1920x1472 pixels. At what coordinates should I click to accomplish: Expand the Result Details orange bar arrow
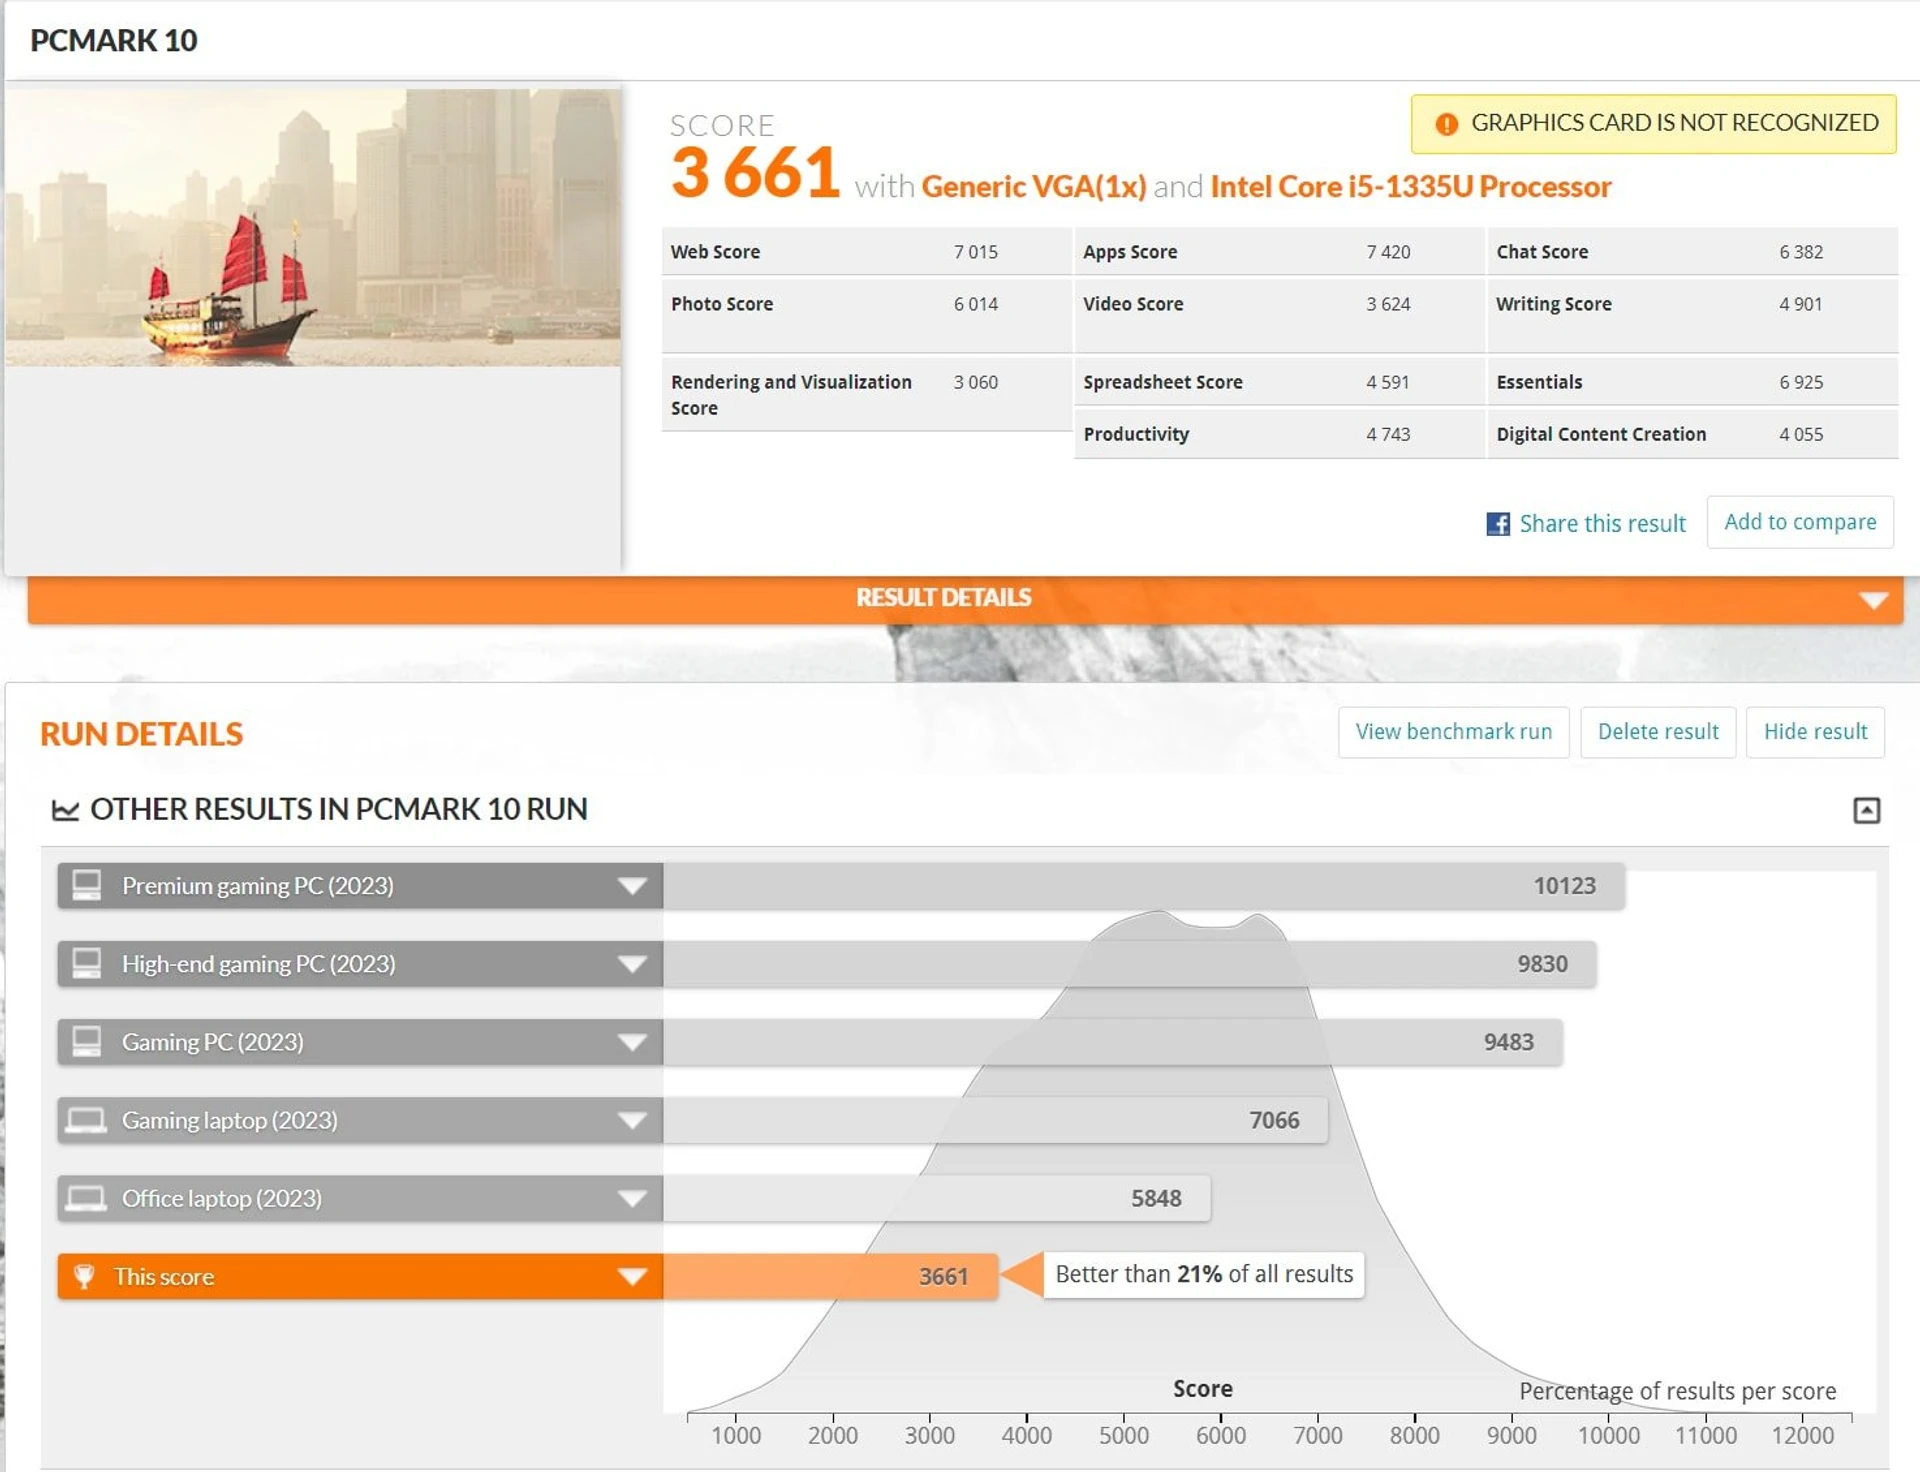click(x=1873, y=600)
